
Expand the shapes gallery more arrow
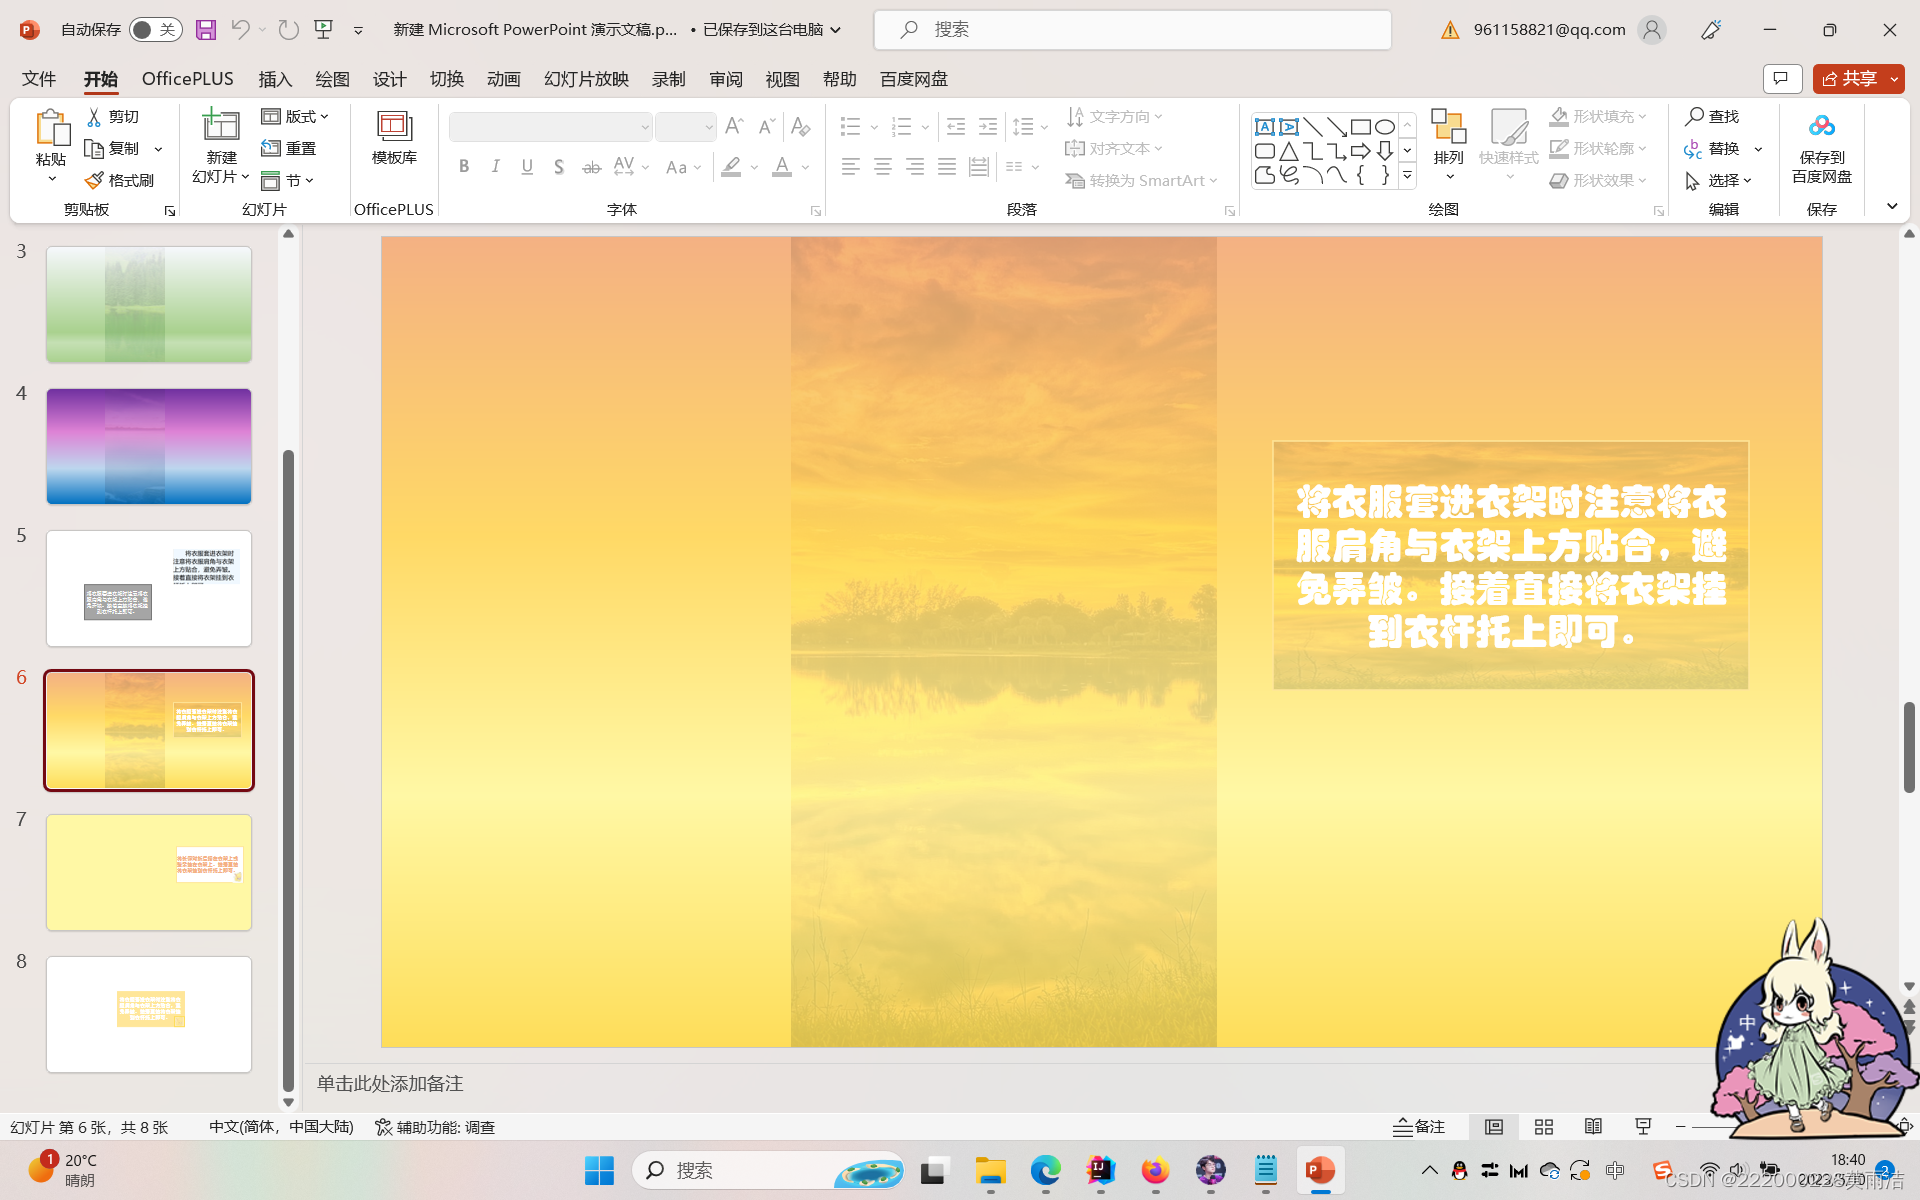point(1407,175)
